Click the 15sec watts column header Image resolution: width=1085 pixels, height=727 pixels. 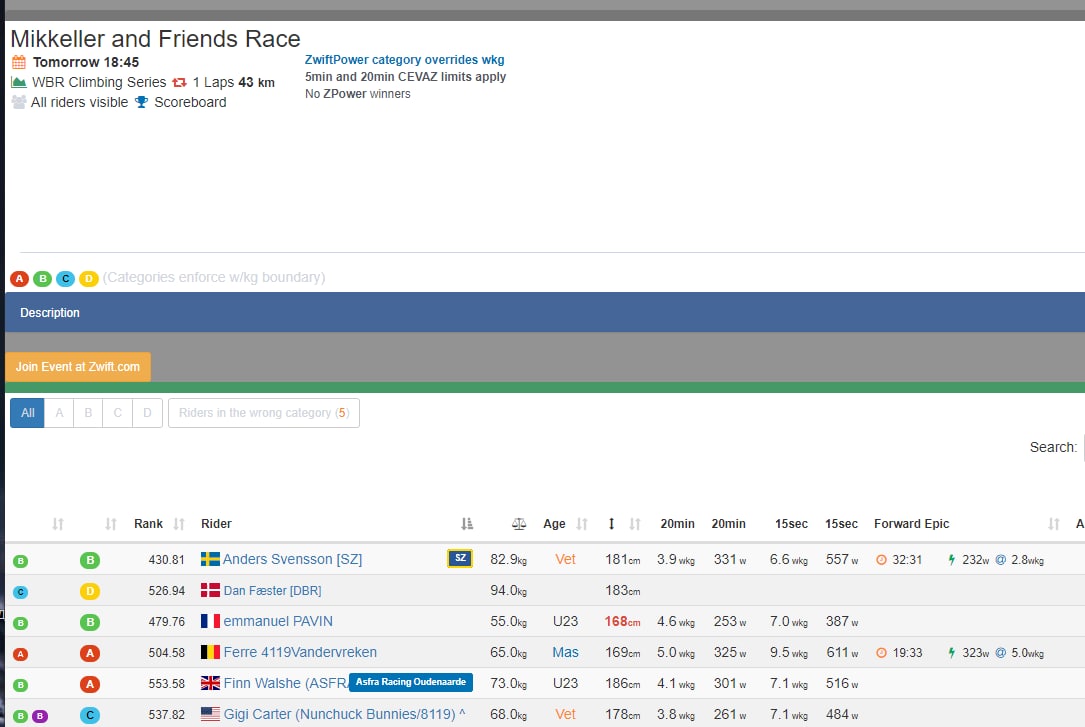pos(841,524)
